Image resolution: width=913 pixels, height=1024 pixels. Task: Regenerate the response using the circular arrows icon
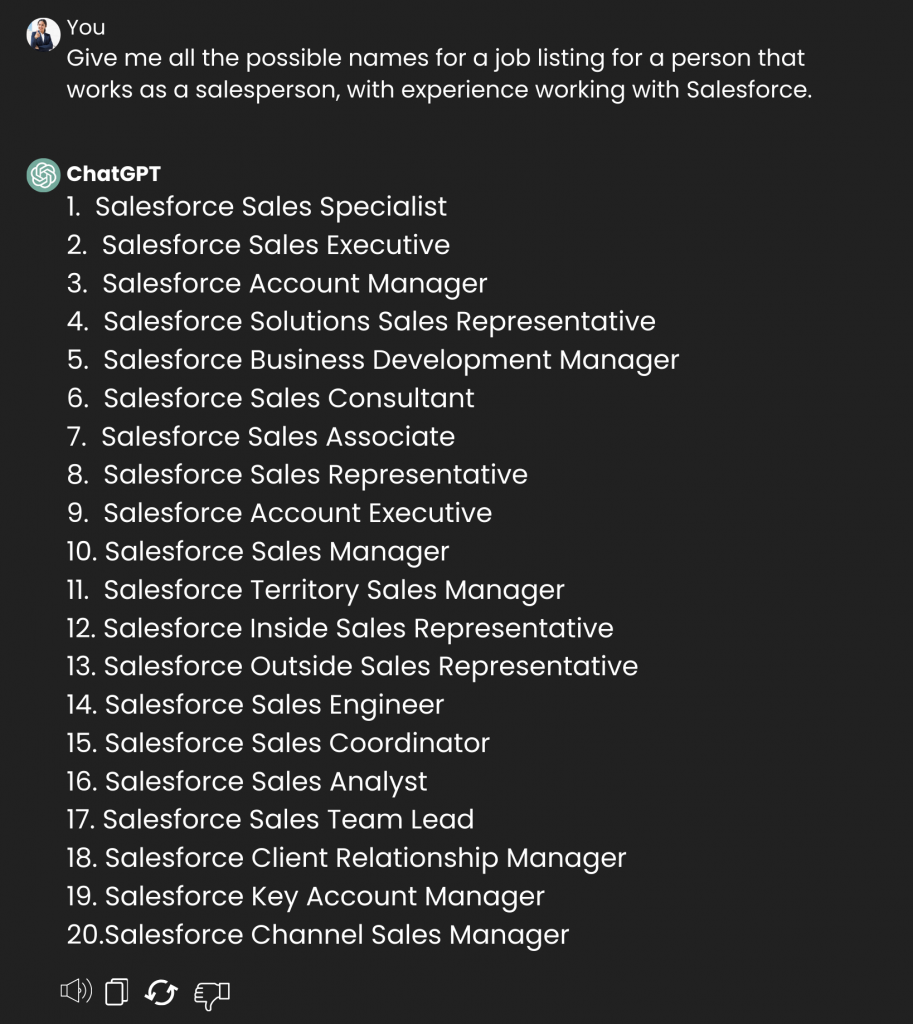pos(161,993)
